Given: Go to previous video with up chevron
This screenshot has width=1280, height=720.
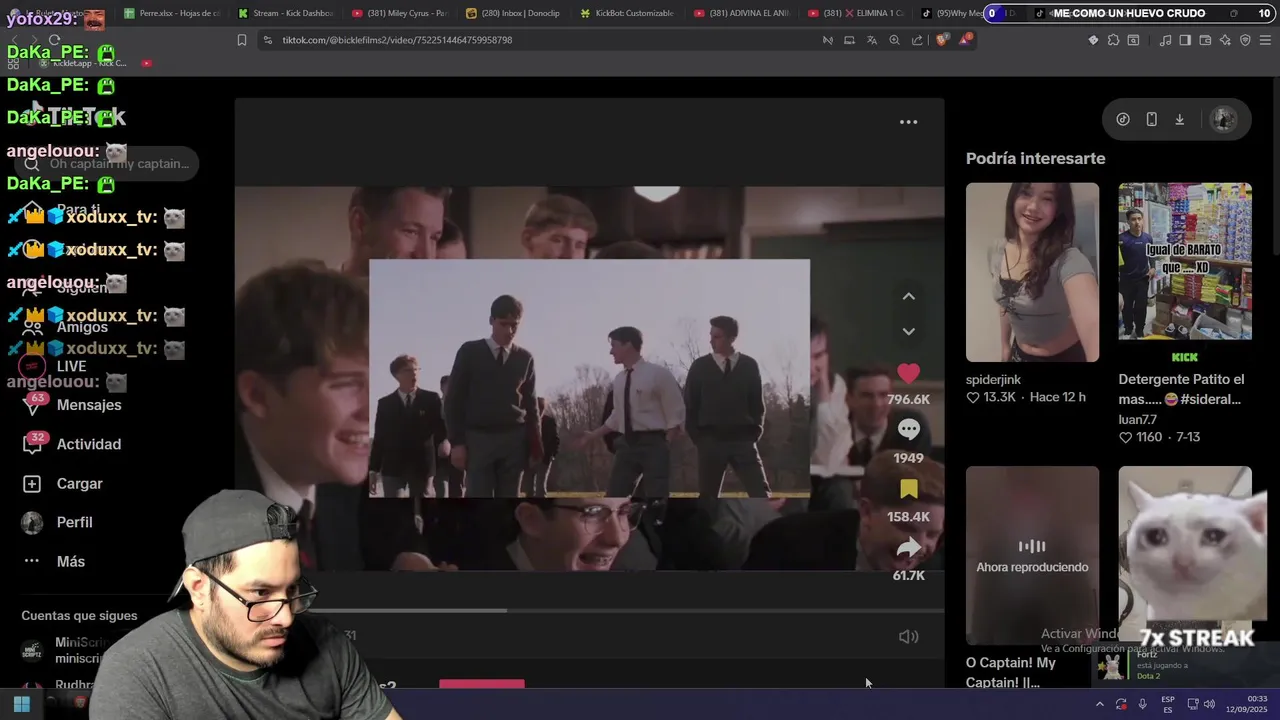Looking at the screenshot, I should (x=908, y=296).
